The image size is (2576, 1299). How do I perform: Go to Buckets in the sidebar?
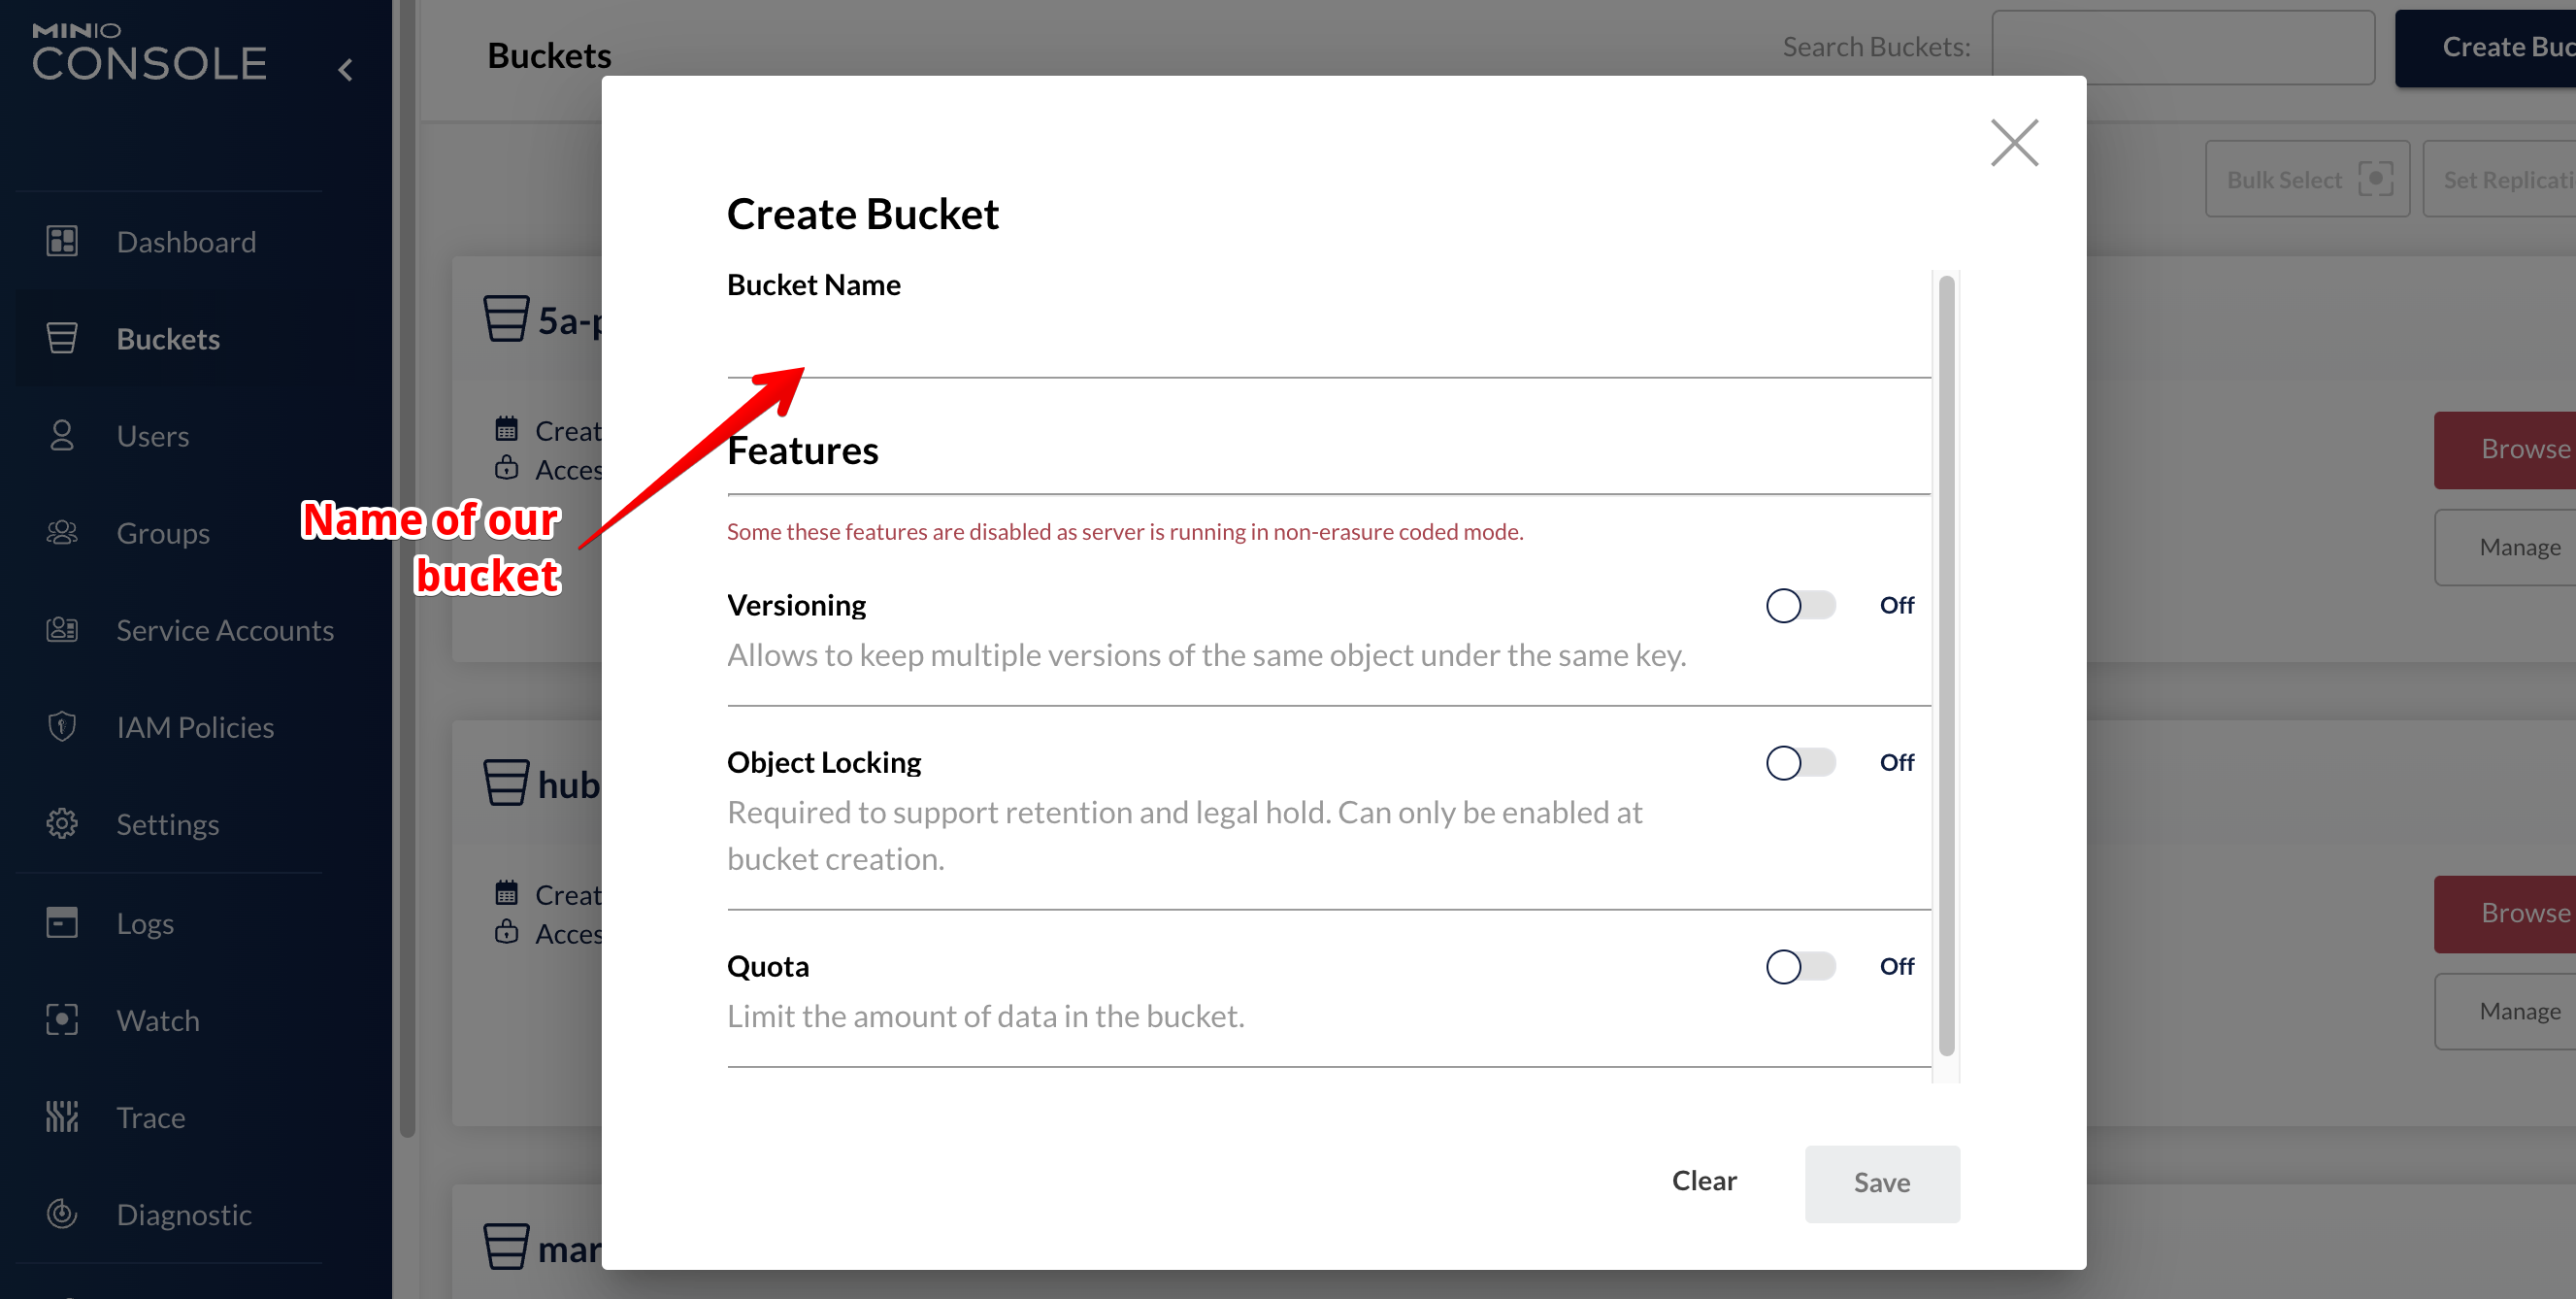point(168,339)
